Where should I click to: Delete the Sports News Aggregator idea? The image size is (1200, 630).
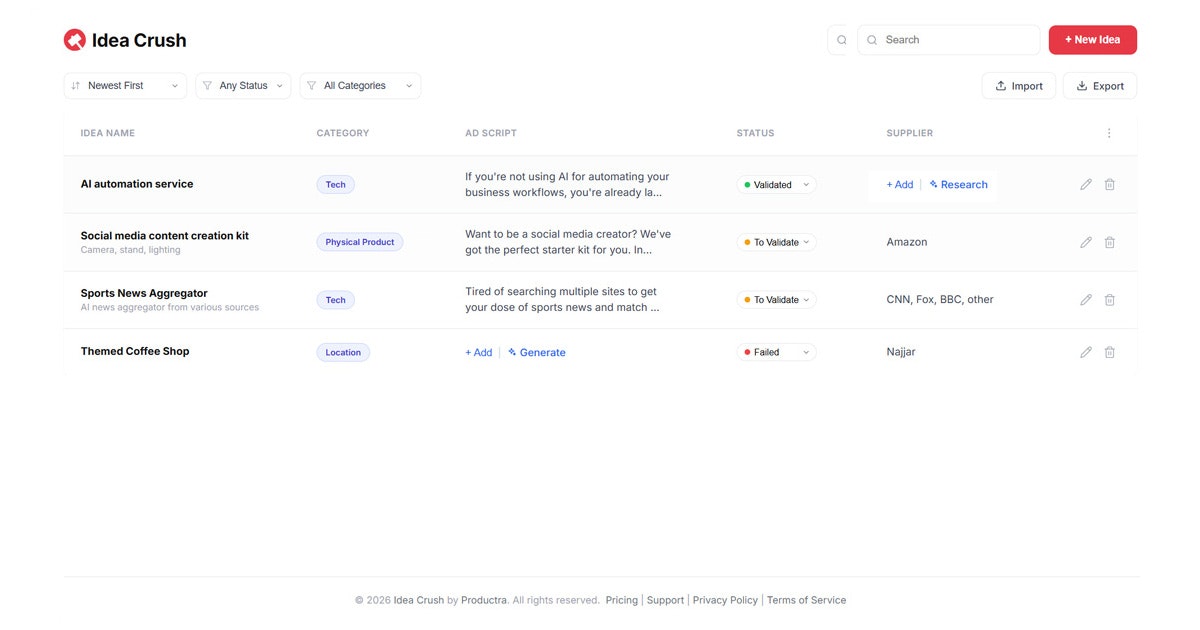click(x=1110, y=300)
